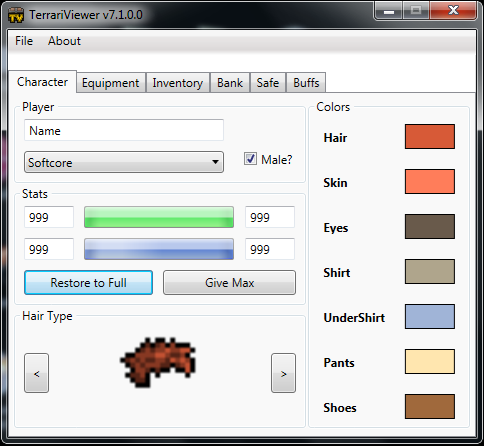Click the 'UnderShirt' label in Colors
This screenshot has width=484, height=446.
click(x=354, y=318)
